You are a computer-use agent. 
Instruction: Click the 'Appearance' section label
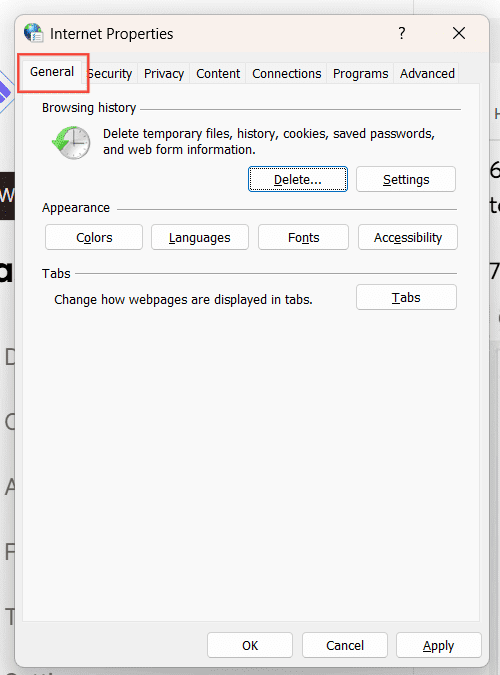[x=76, y=208]
